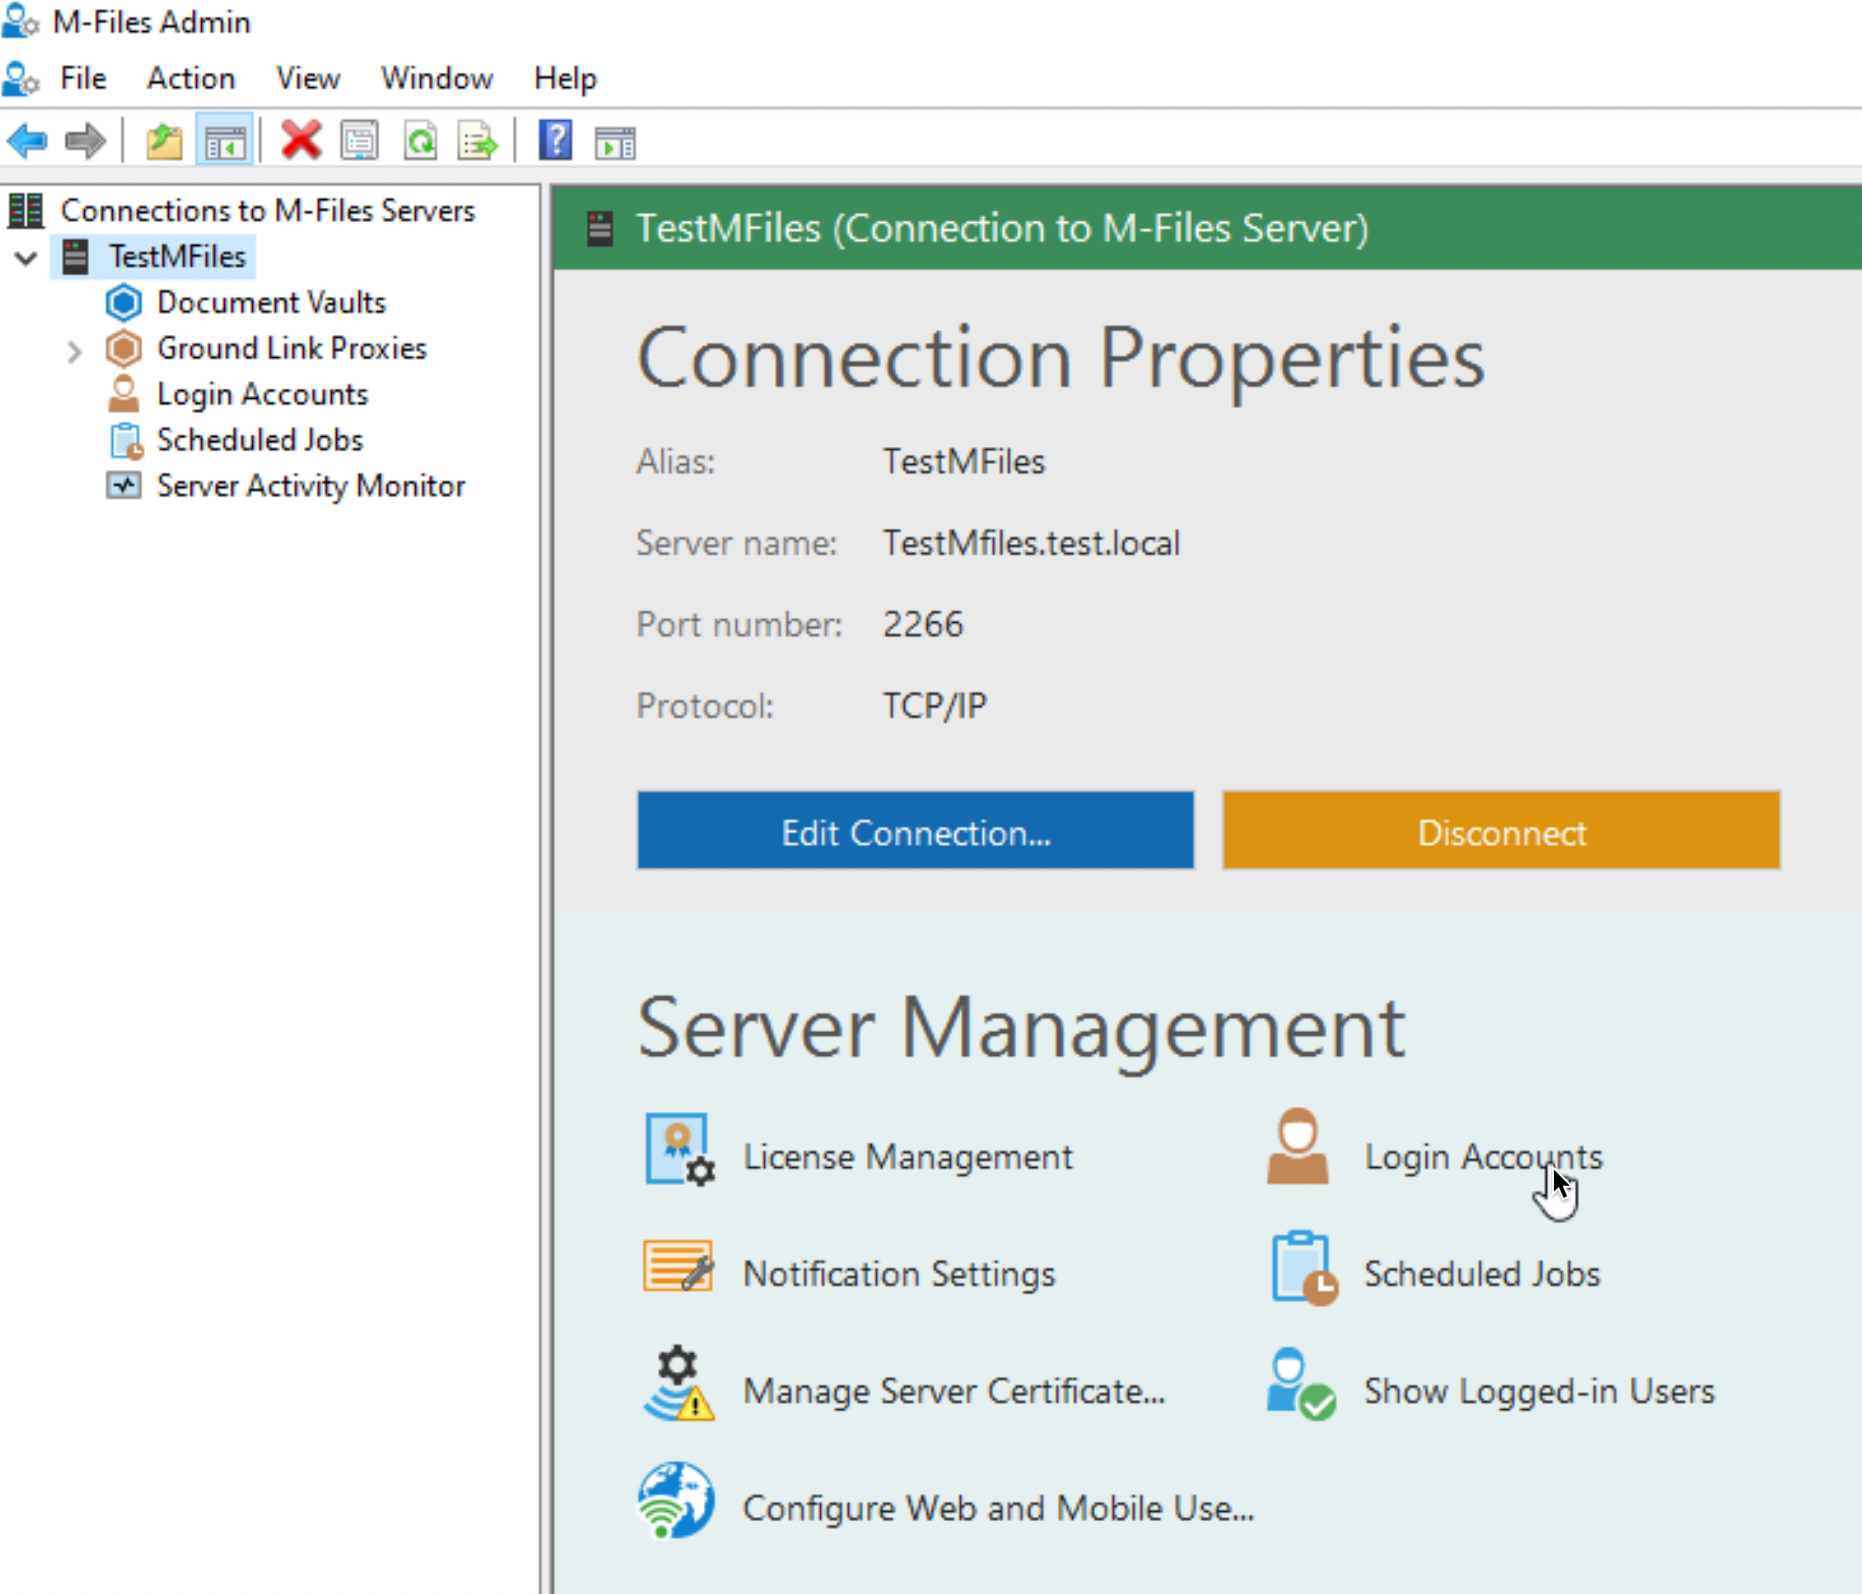1862x1594 pixels.
Task: Open the Action menu
Action: pyautogui.click(x=191, y=78)
